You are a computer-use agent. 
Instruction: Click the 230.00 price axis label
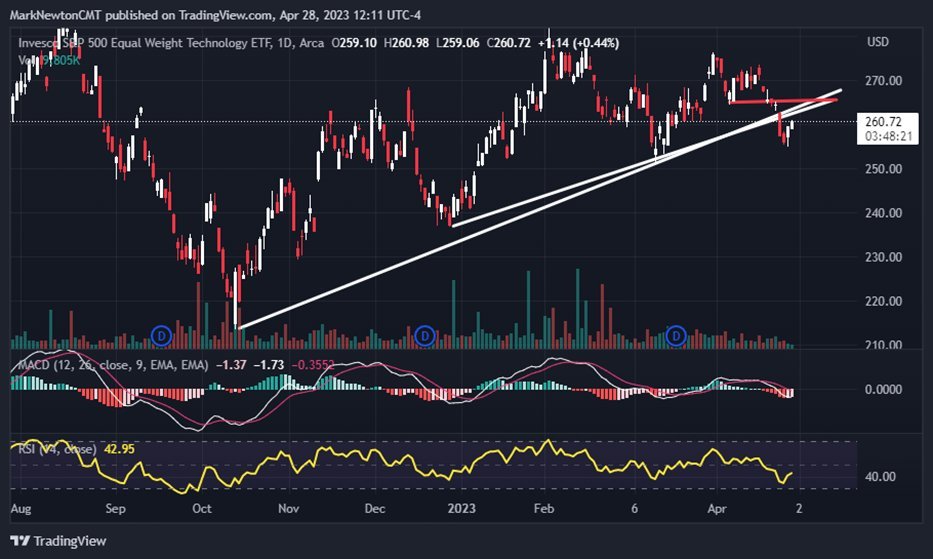point(883,257)
